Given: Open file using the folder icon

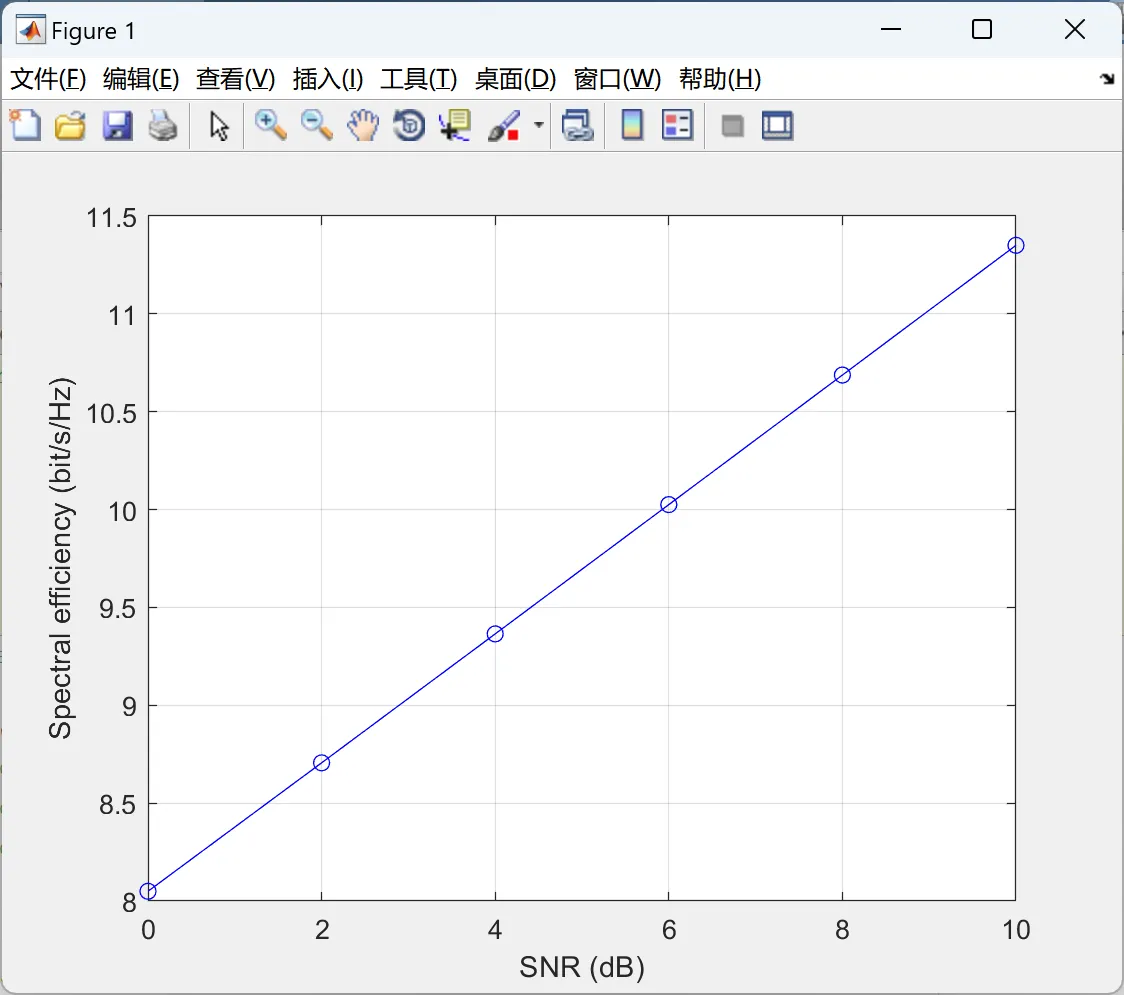Looking at the screenshot, I should point(70,125).
